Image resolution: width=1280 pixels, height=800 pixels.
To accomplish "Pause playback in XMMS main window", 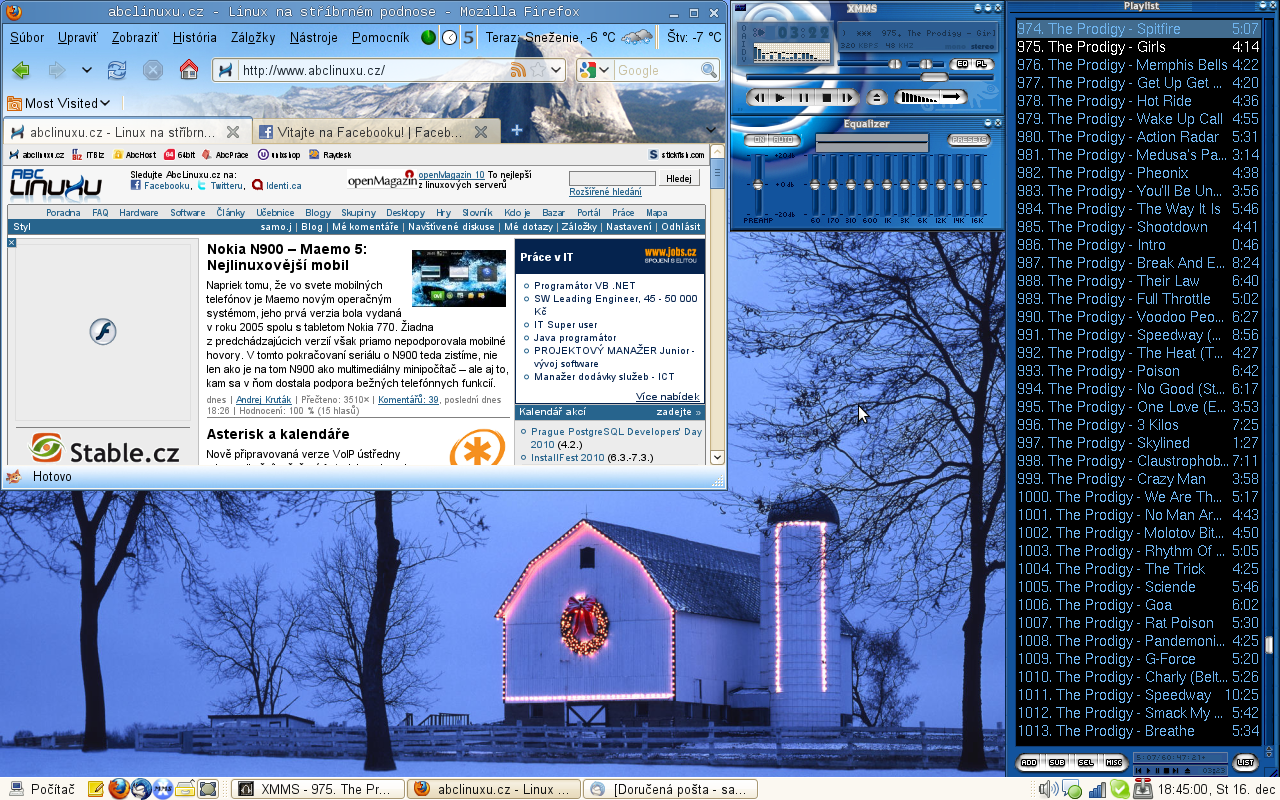I will point(803,98).
